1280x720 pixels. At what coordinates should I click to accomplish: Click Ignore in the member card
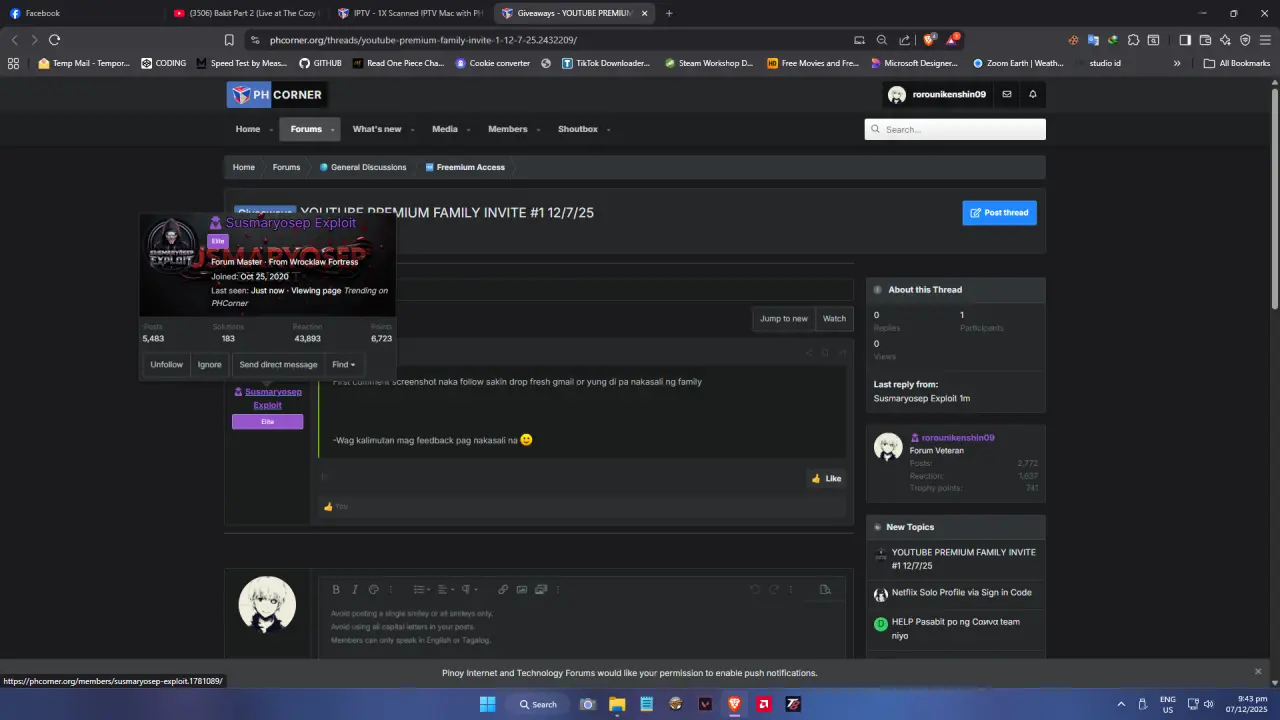point(209,364)
